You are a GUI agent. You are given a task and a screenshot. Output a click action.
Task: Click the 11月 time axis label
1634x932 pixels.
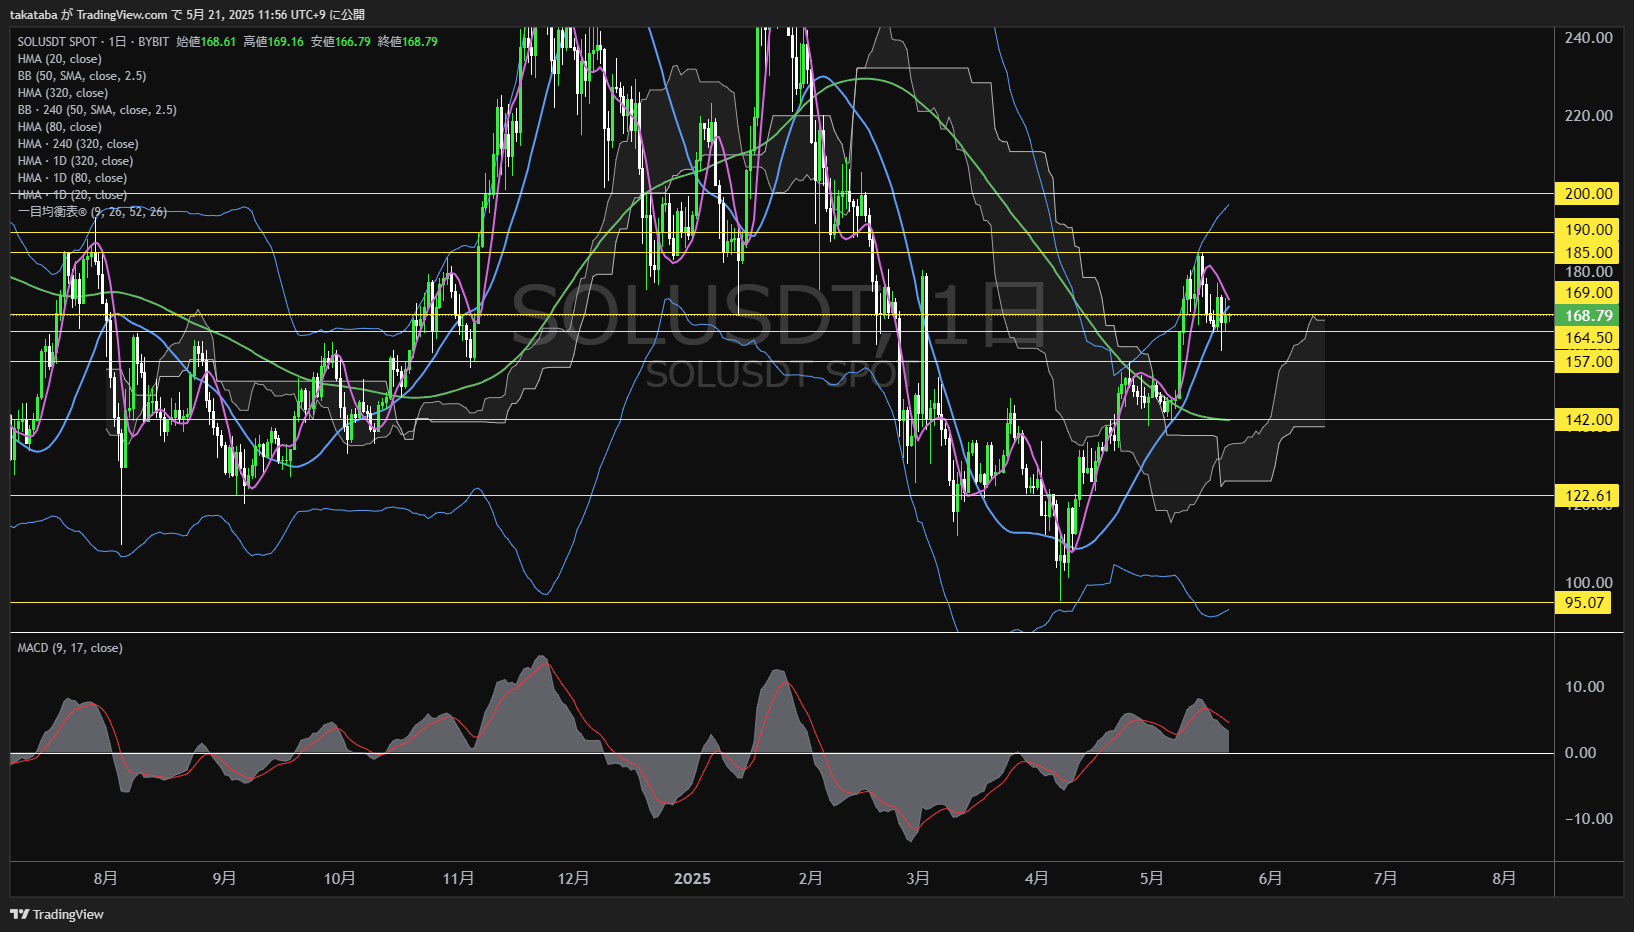click(x=458, y=878)
